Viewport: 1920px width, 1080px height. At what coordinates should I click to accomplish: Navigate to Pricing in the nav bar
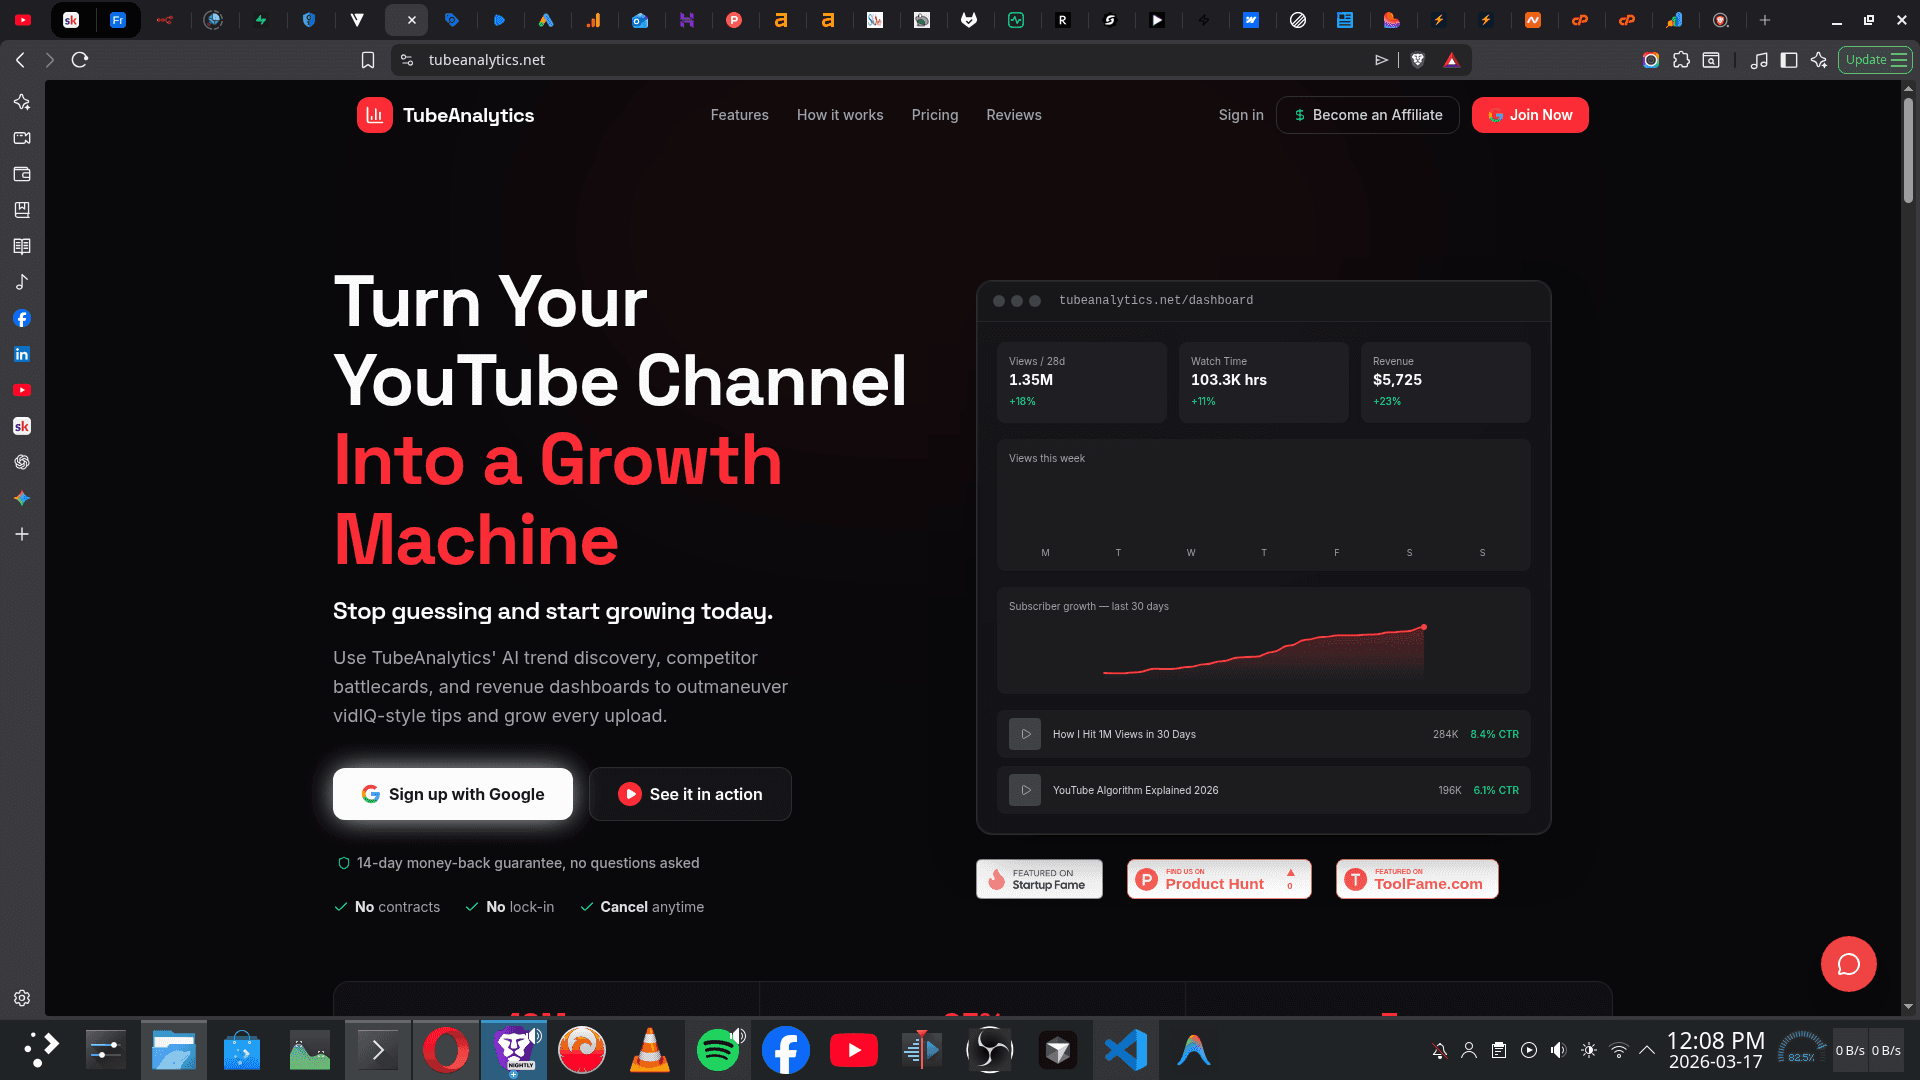[934, 115]
